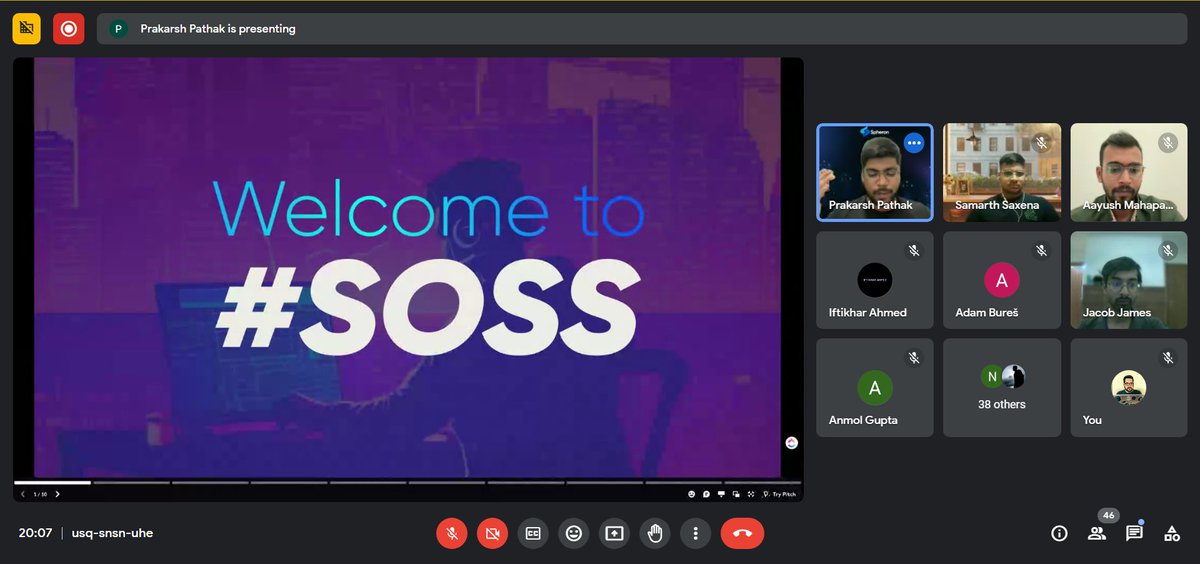The image size is (1200, 564).
Task: Click the muted mic icon on Anmol Gupta's tile
Action: coord(914,357)
